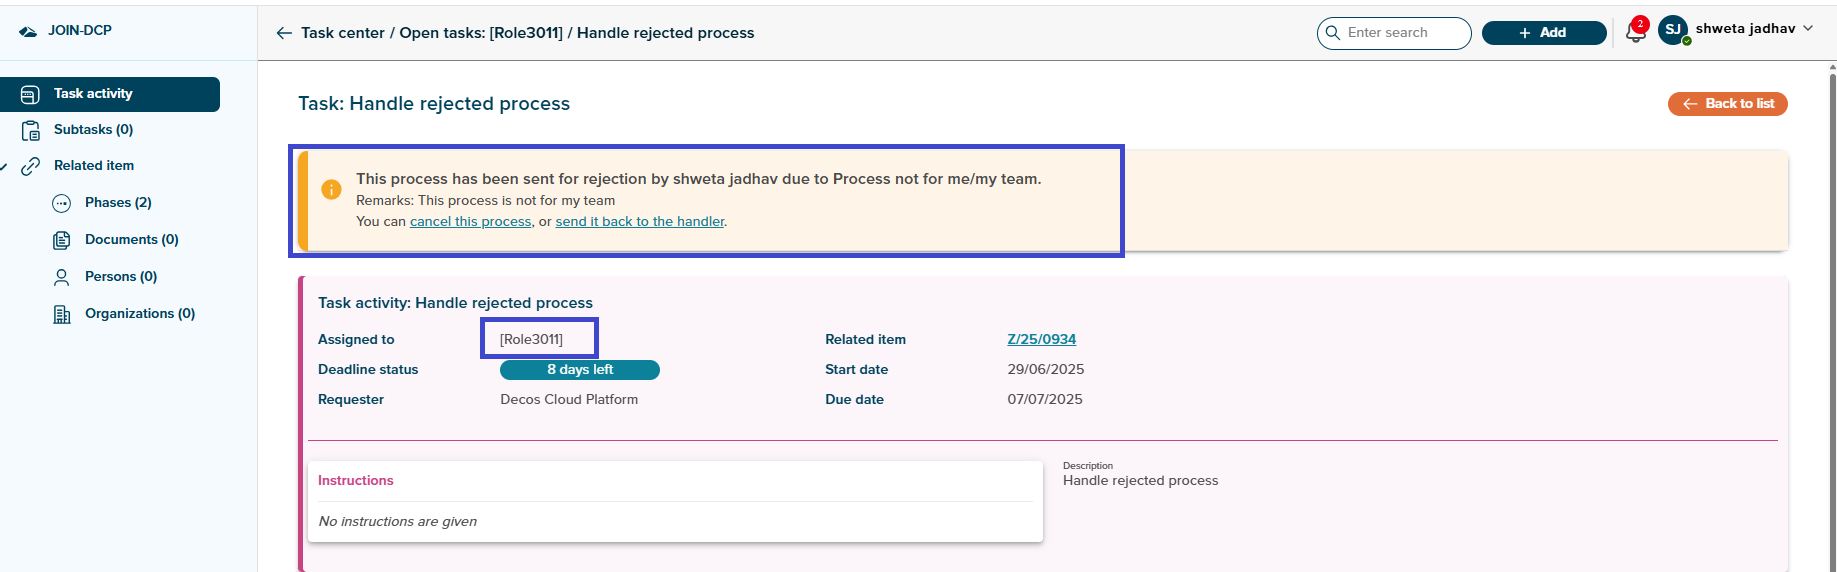Select the Task activity menu item
Image resolution: width=1837 pixels, height=572 pixels.
[110, 94]
